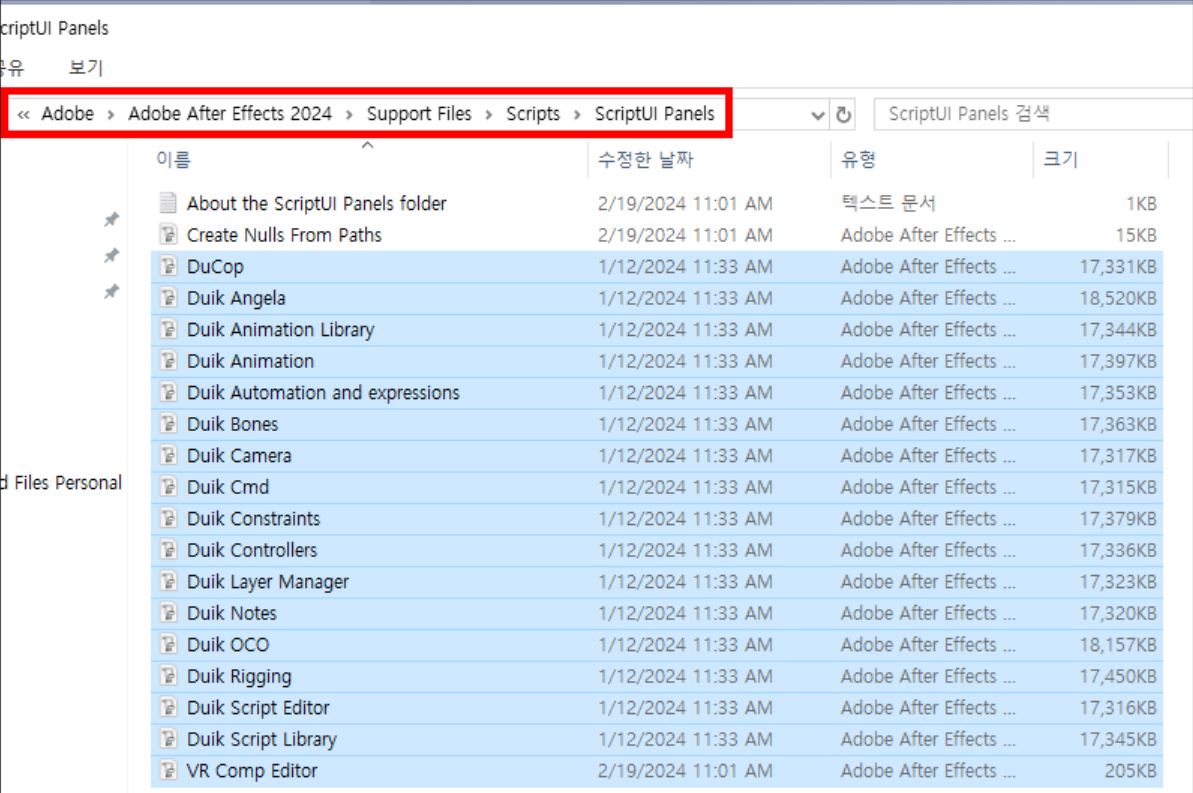The image size is (1193, 793).
Task: Click the Duik Script Editor file icon
Action: (168, 707)
